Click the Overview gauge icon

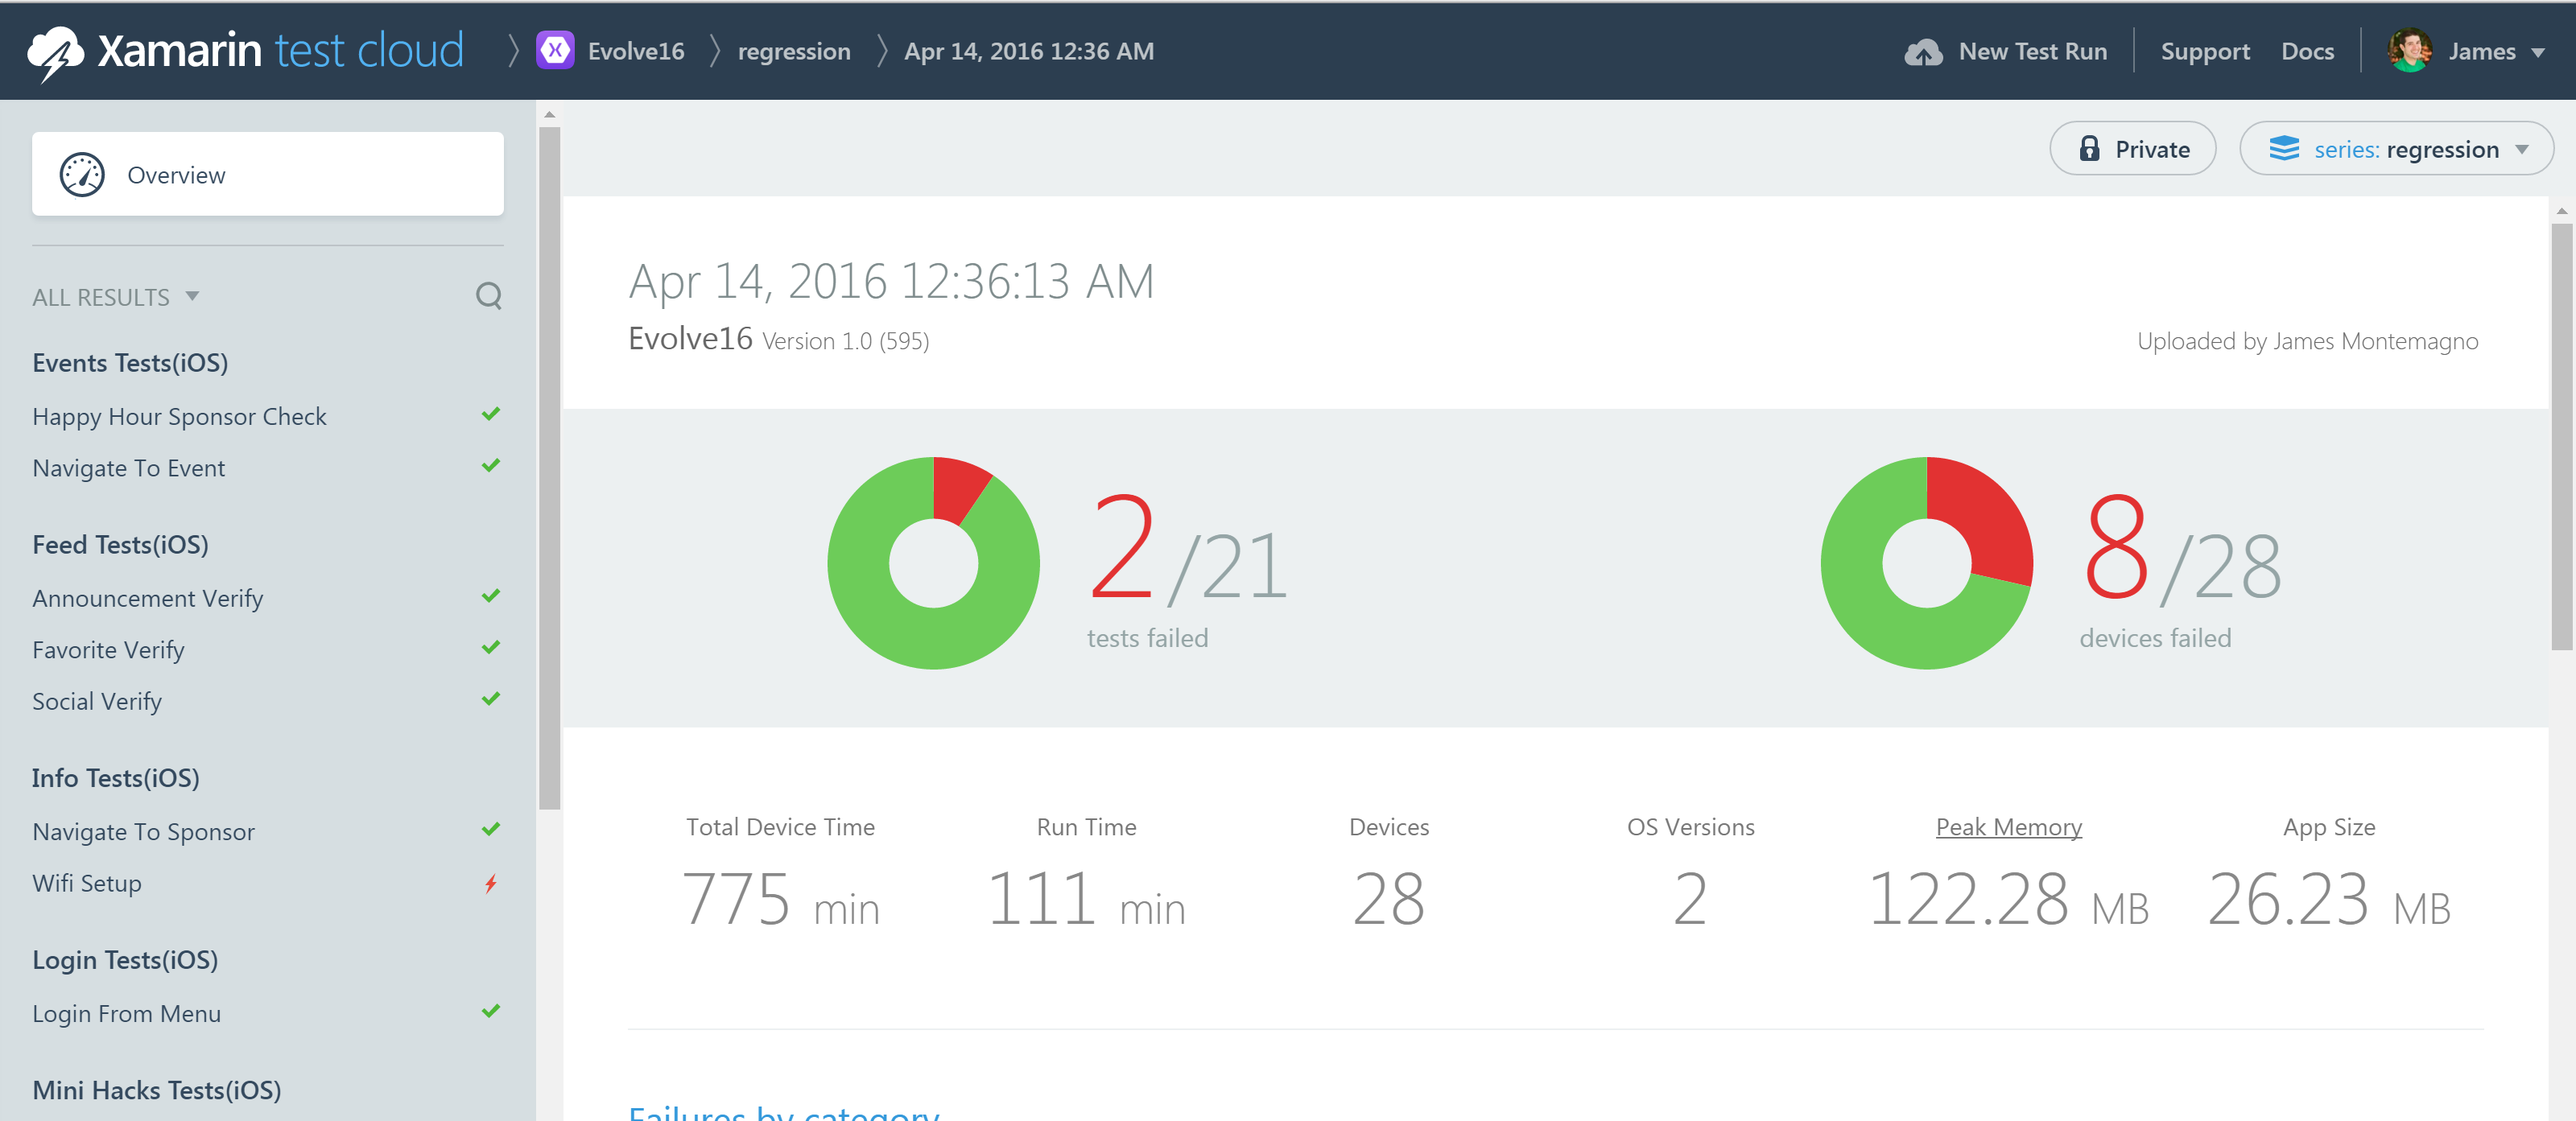pyautogui.click(x=82, y=175)
